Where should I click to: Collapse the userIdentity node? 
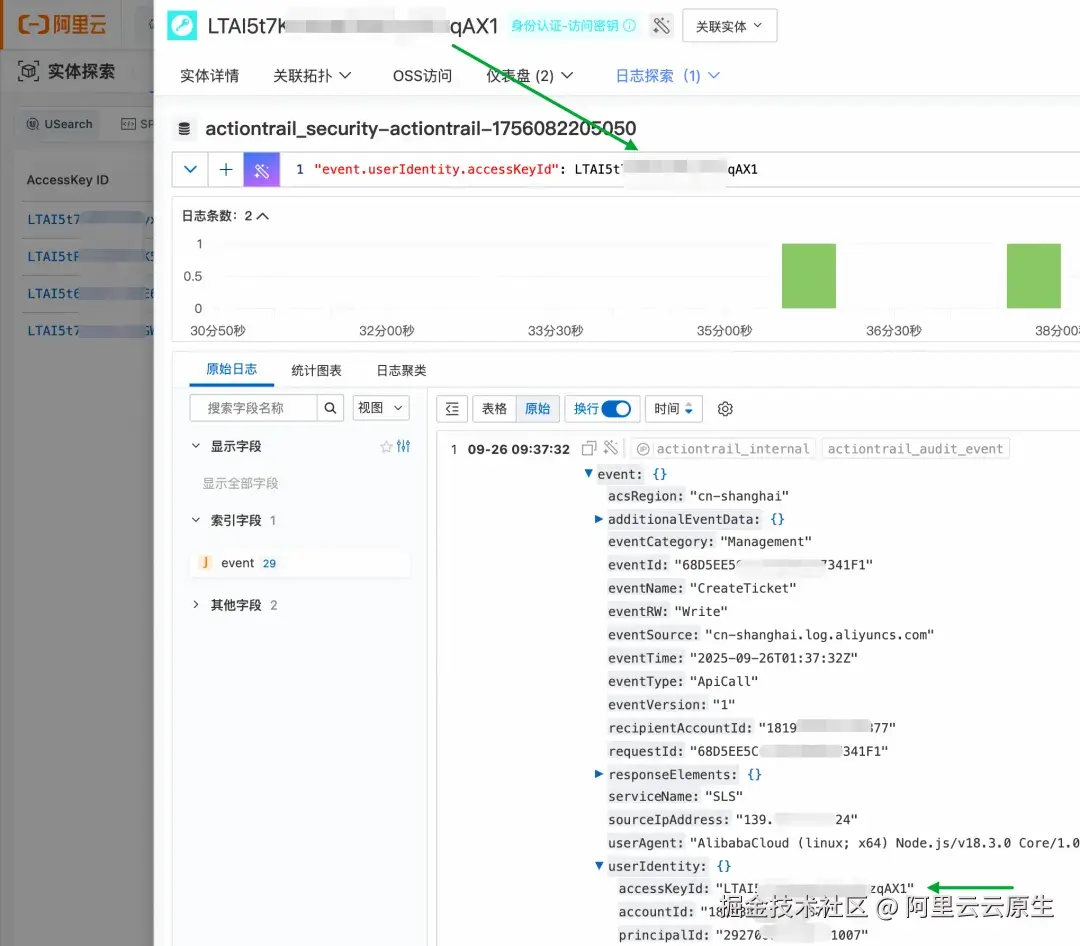[x=599, y=865]
